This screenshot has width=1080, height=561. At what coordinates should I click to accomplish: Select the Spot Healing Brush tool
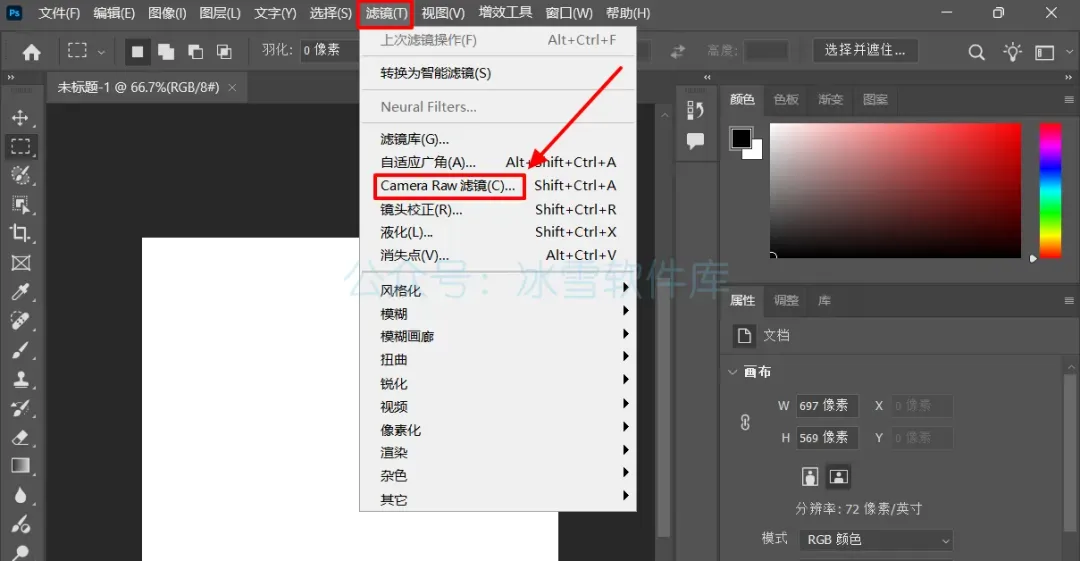20,320
